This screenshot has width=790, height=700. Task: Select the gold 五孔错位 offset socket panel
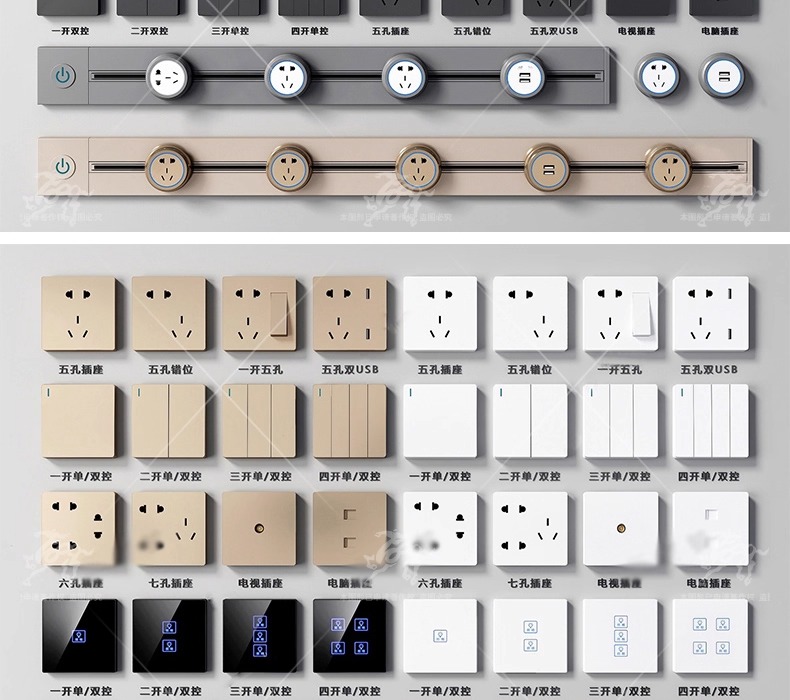pos(168,314)
